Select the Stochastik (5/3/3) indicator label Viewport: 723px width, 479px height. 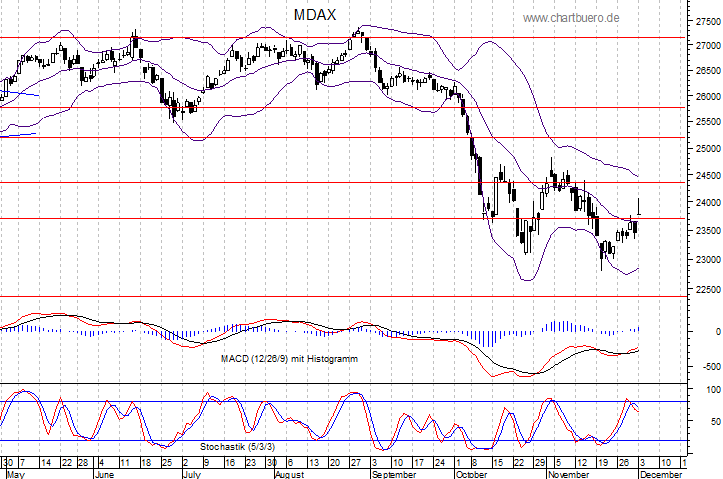(240, 445)
